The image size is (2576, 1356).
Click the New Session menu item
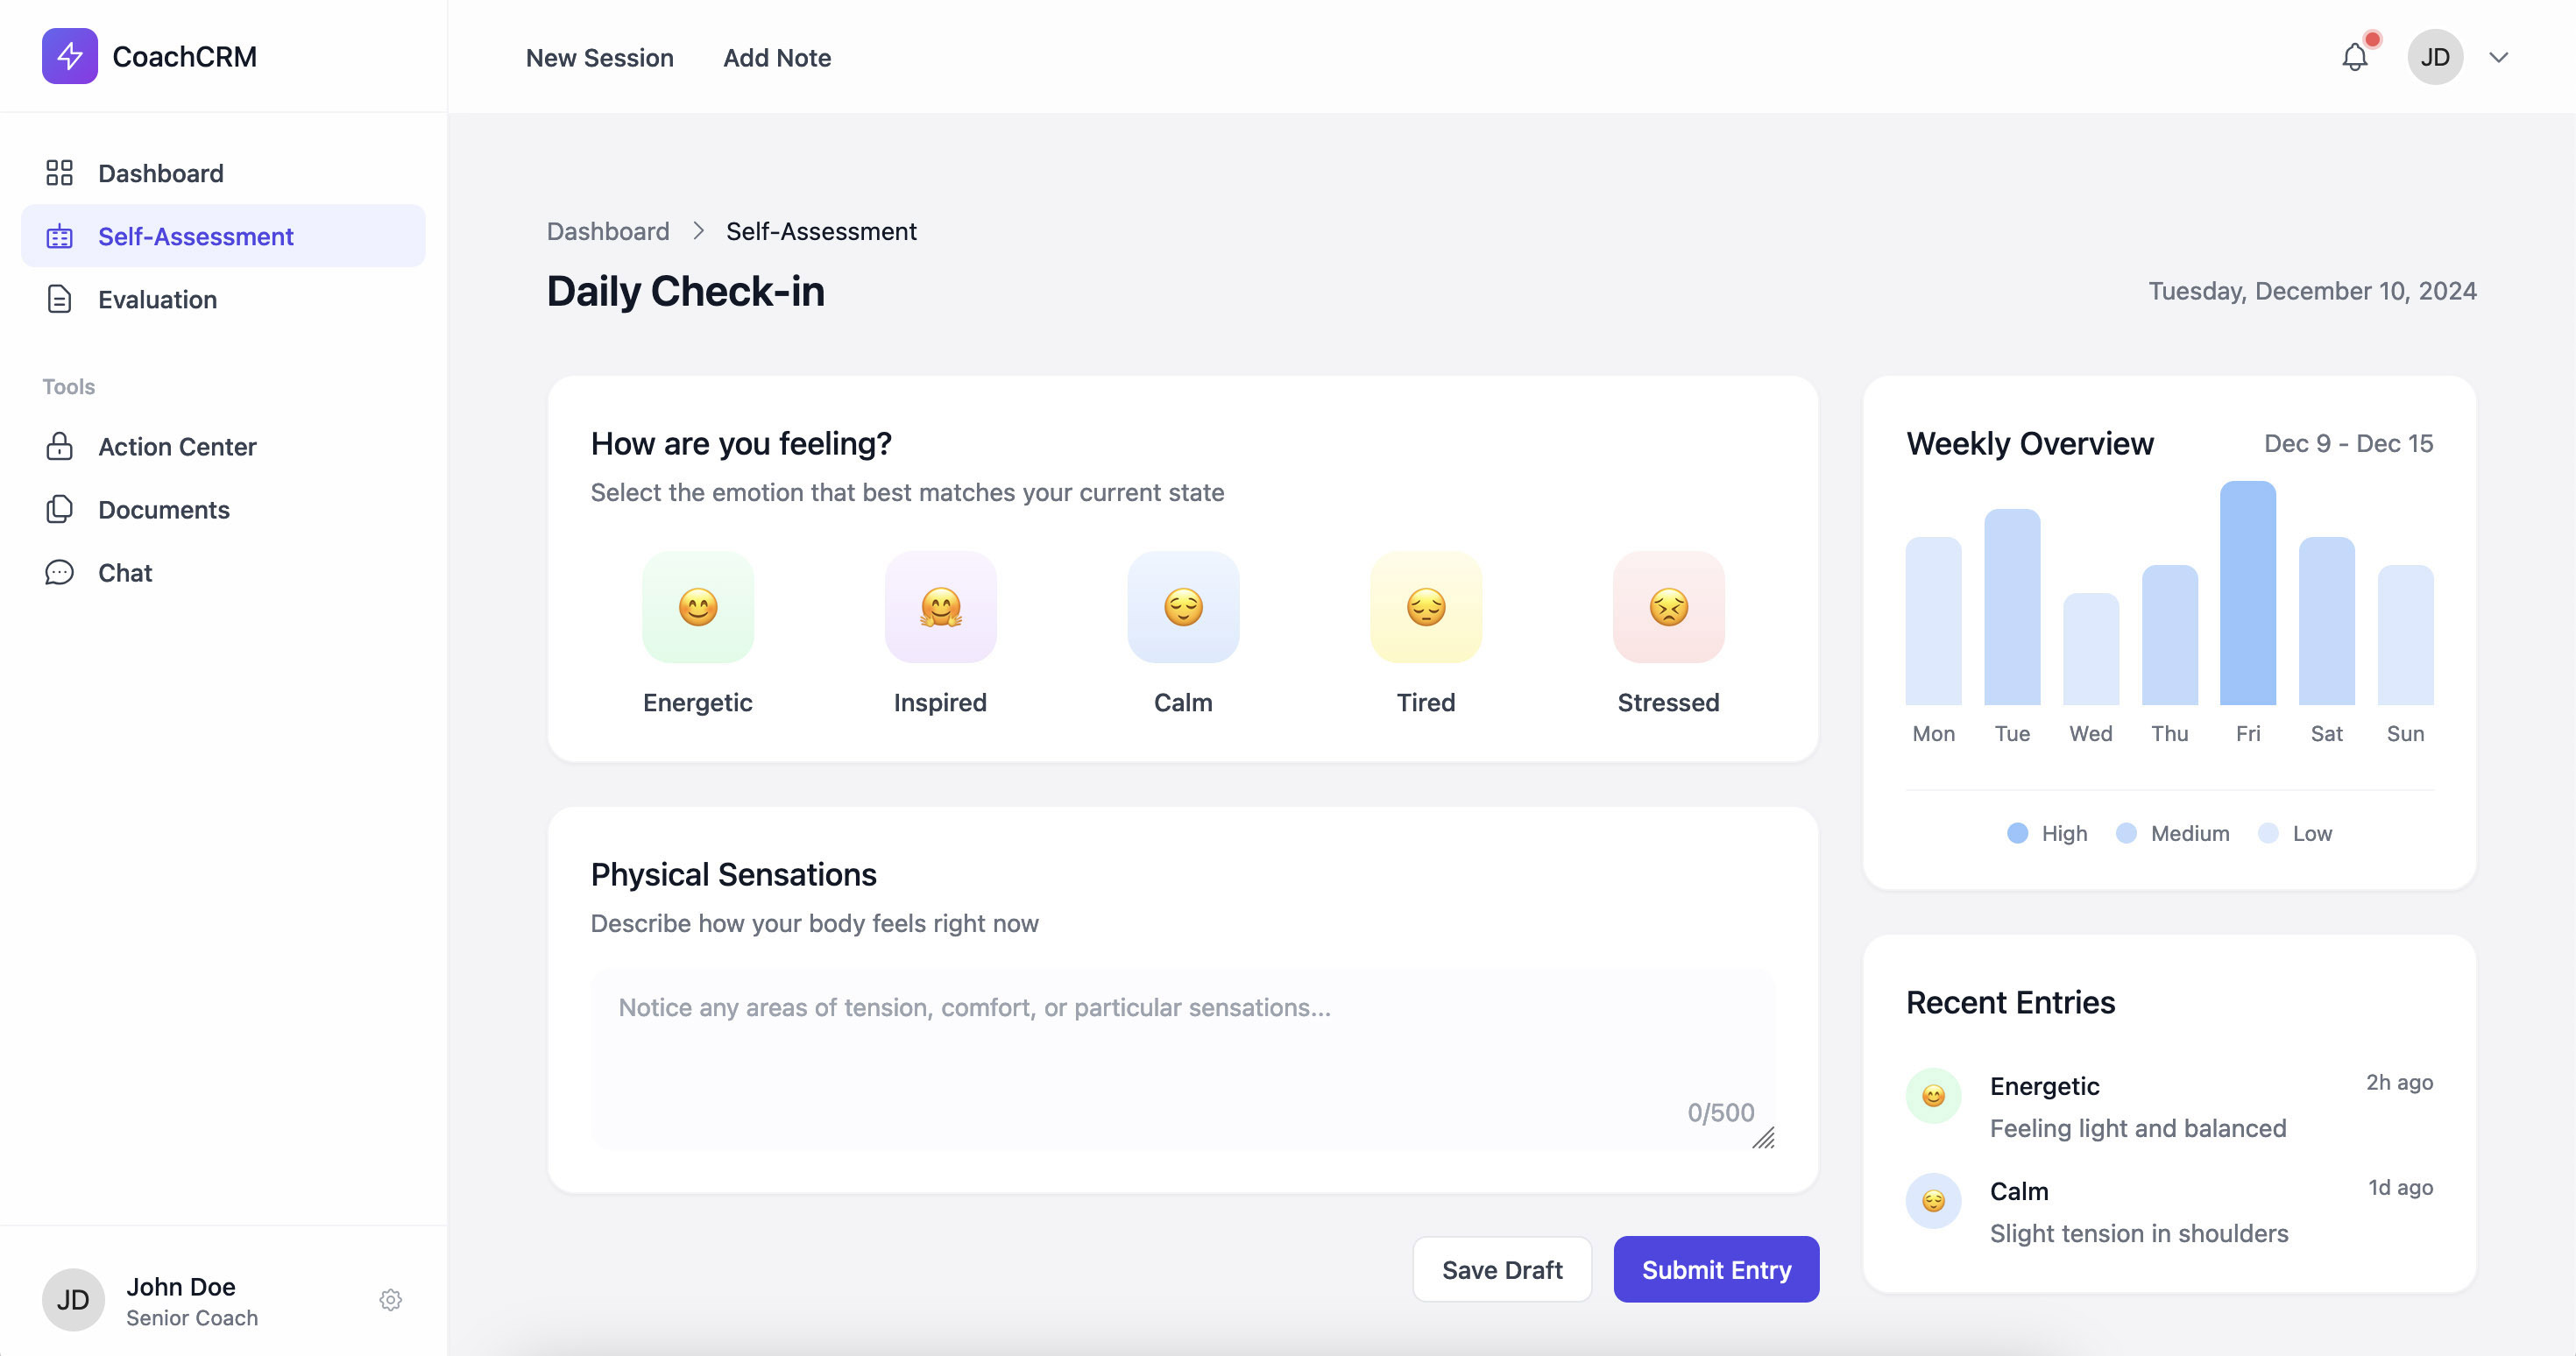[599, 56]
